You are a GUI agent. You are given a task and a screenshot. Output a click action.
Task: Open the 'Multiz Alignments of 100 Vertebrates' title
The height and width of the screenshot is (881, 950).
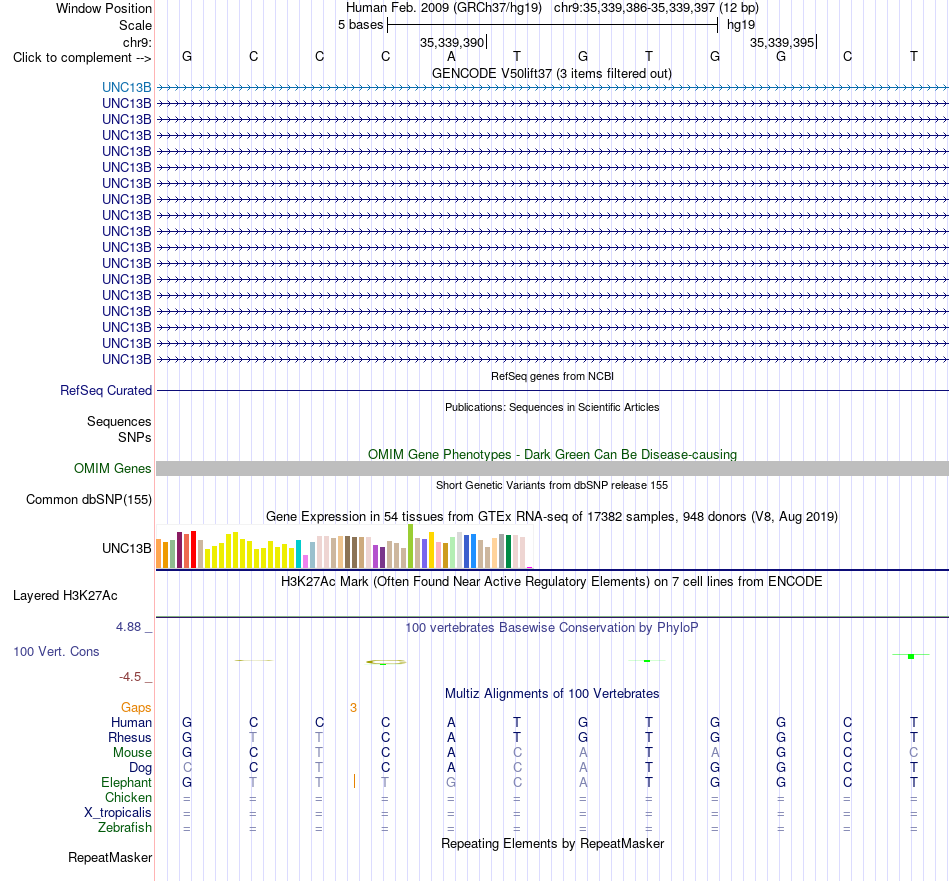pyautogui.click(x=552, y=694)
